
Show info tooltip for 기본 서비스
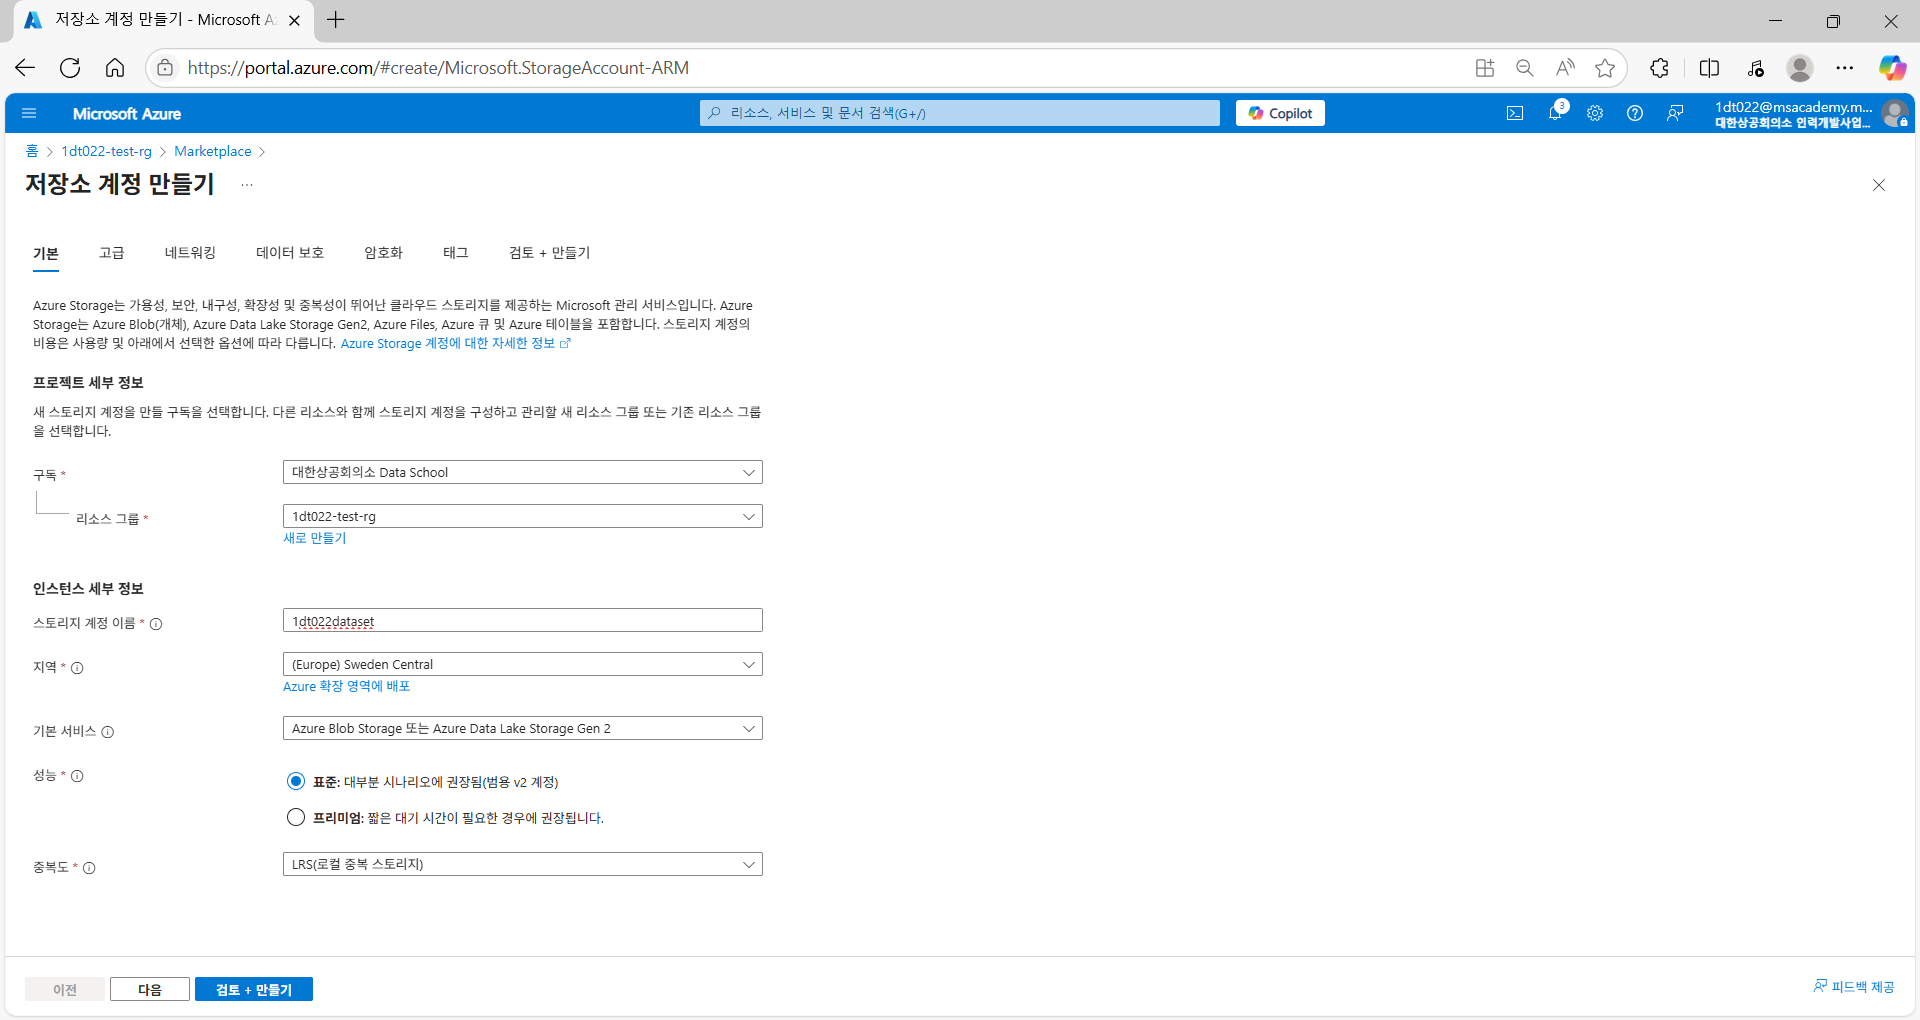click(x=108, y=732)
